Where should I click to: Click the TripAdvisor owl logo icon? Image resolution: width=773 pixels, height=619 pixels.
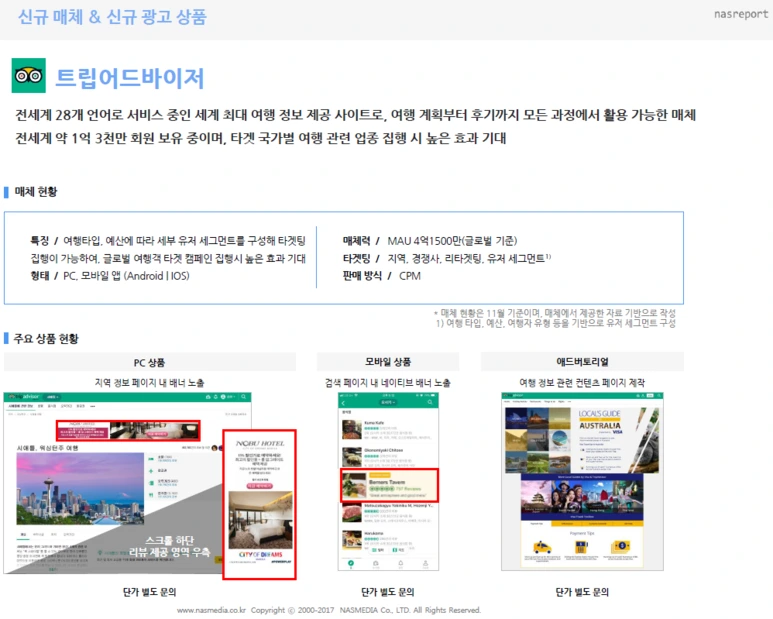[x=29, y=75]
